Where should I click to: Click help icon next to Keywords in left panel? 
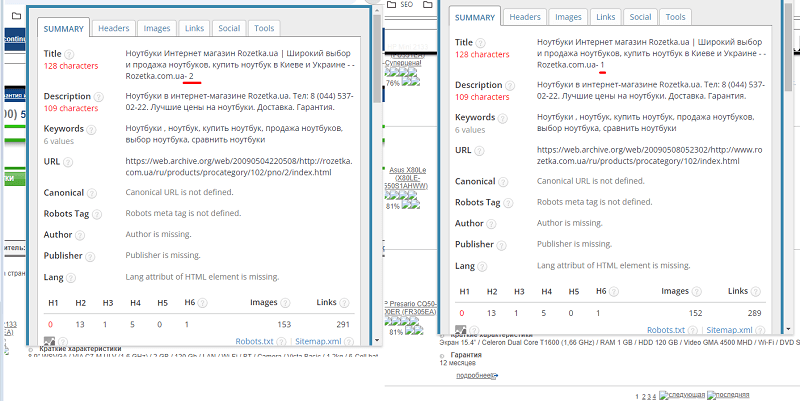coord(92,129)
